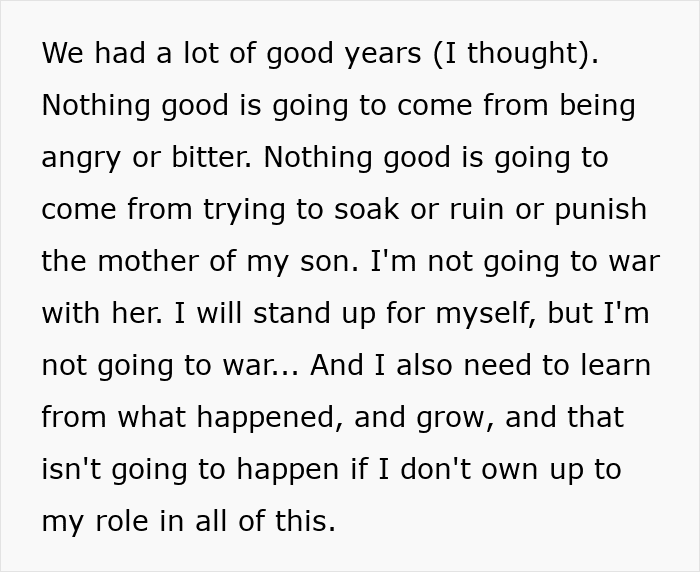This screenshot has width=700, height=572.
Task: Click the word "being"
Action: [589, 106]
